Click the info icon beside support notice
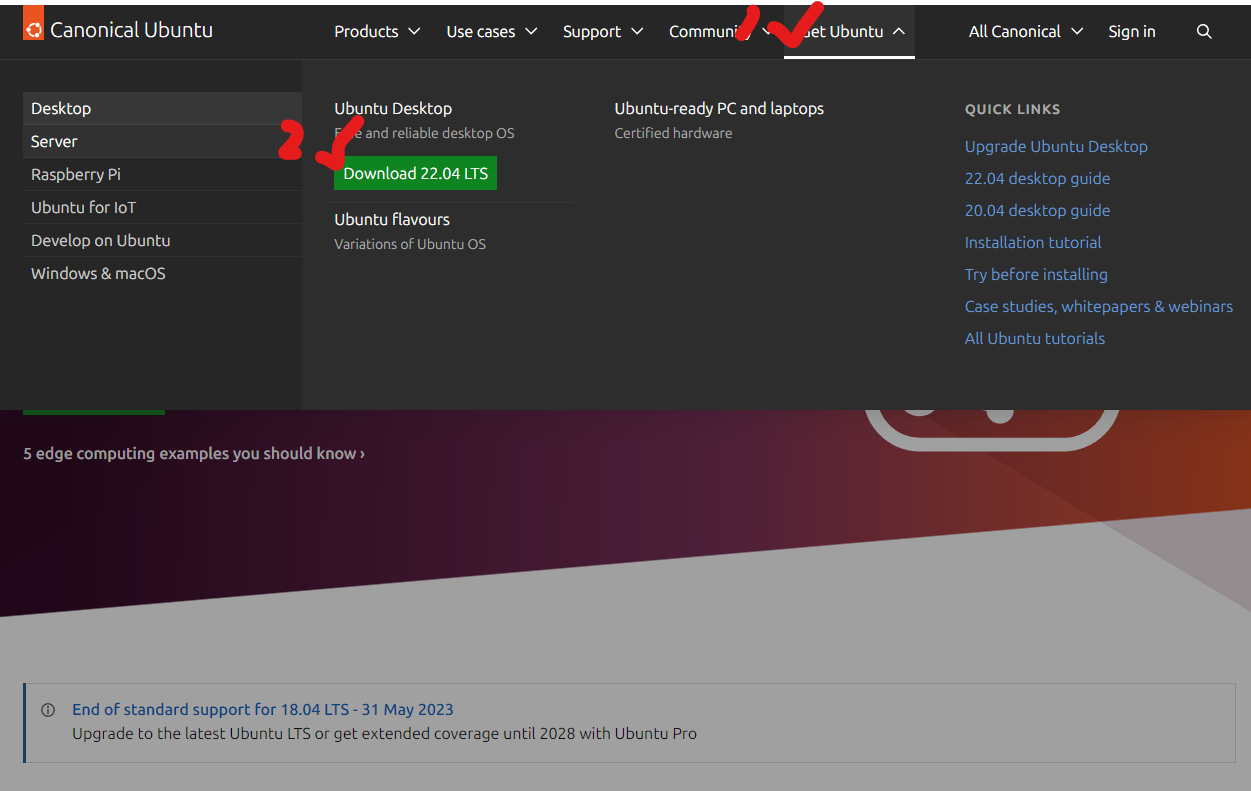The height and width of the screenshot is (791, 1251). point(48,710)
